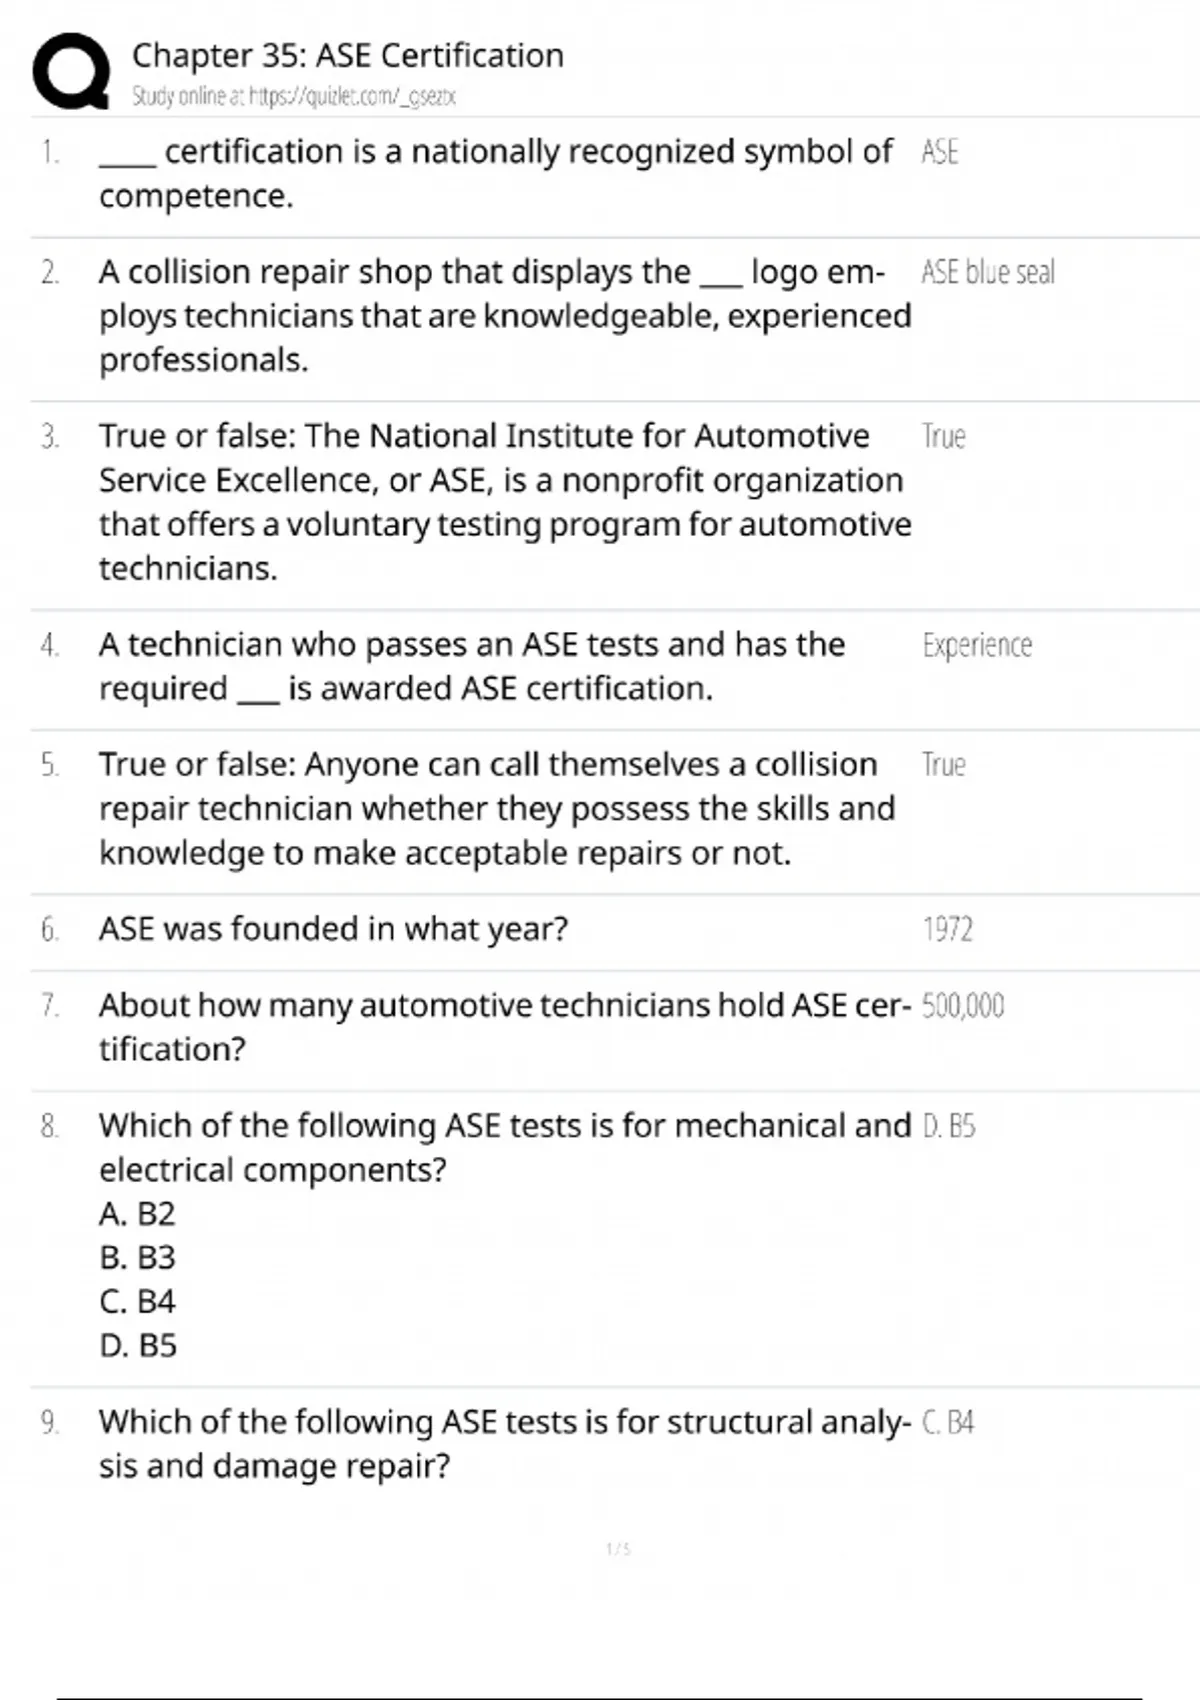Click question "ASE was founded in what year?"

[x=333, y=929]
